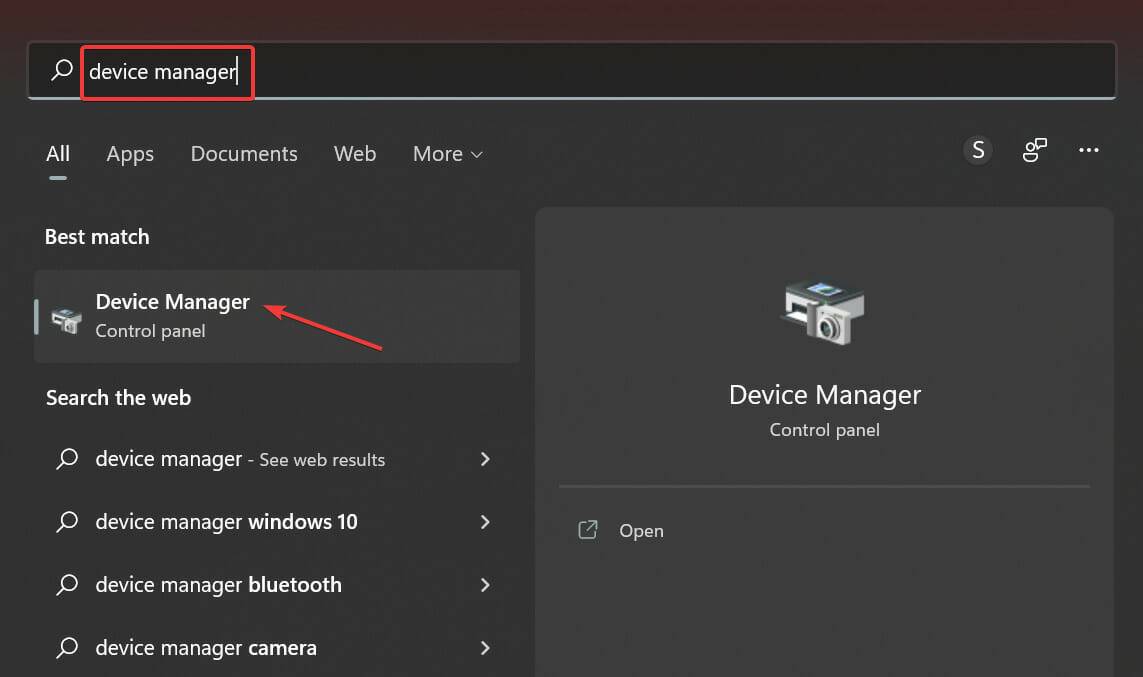The width and height of the screenshot is (1143, 677).
Task: Click the chevron next to See web results
Action: 485,459
